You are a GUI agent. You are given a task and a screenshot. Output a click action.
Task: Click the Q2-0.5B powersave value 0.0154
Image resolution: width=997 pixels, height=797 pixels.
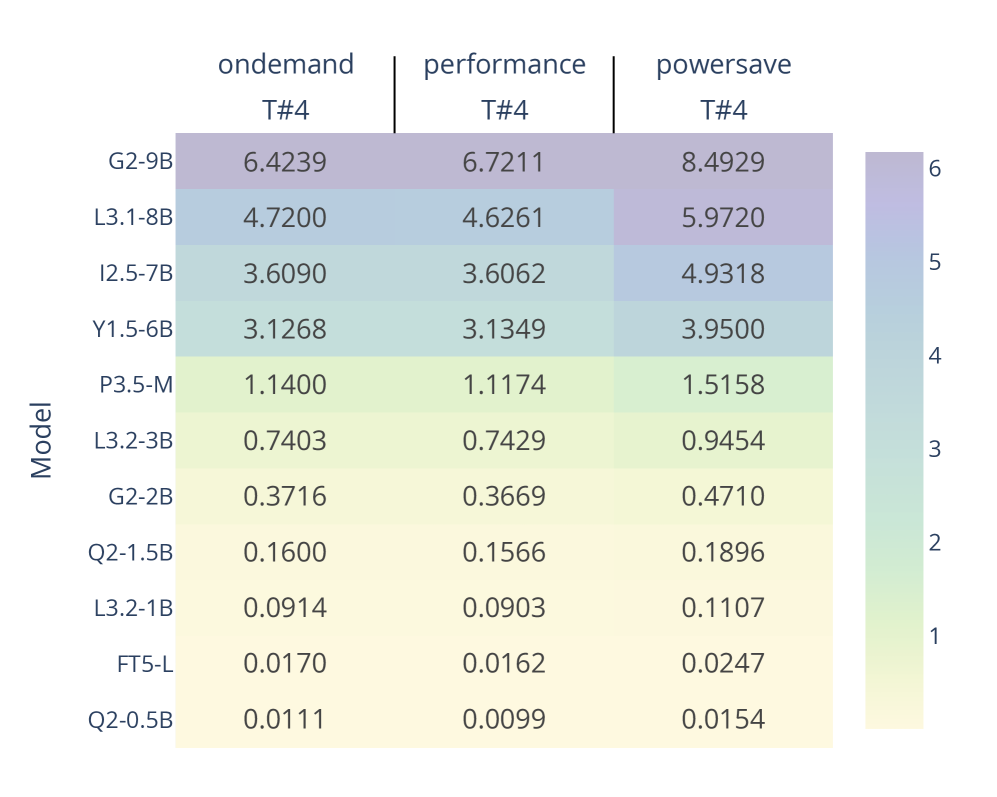(x=723, y=719)
